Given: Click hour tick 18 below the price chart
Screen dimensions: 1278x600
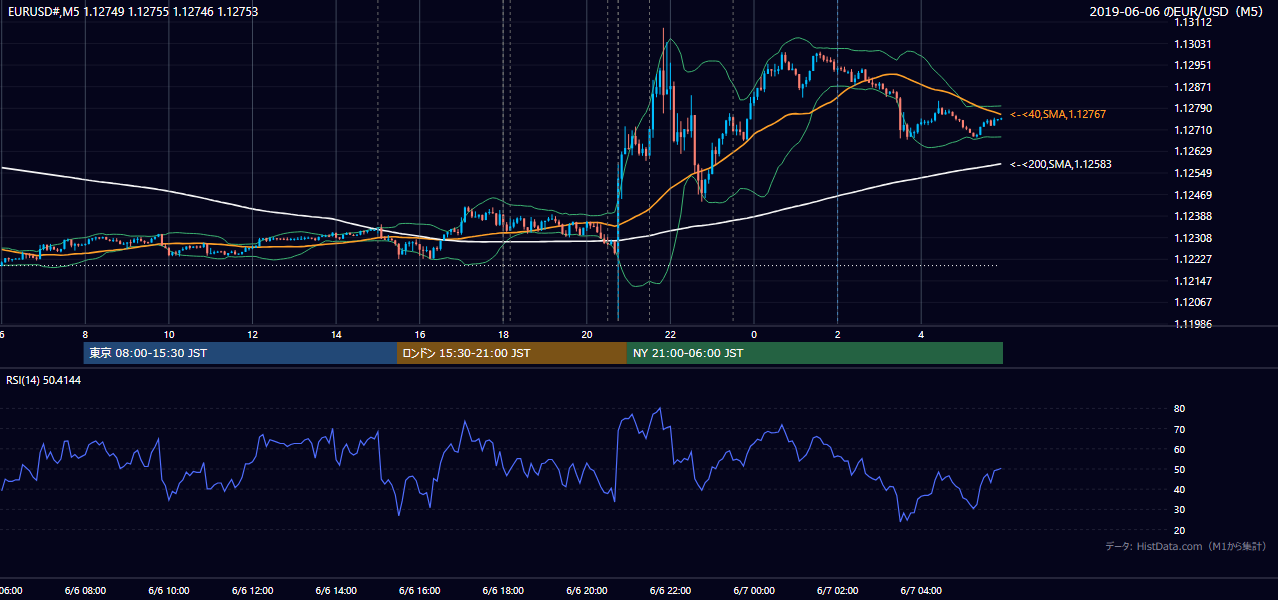Looking at the screenshot, I should click(504, 335).
